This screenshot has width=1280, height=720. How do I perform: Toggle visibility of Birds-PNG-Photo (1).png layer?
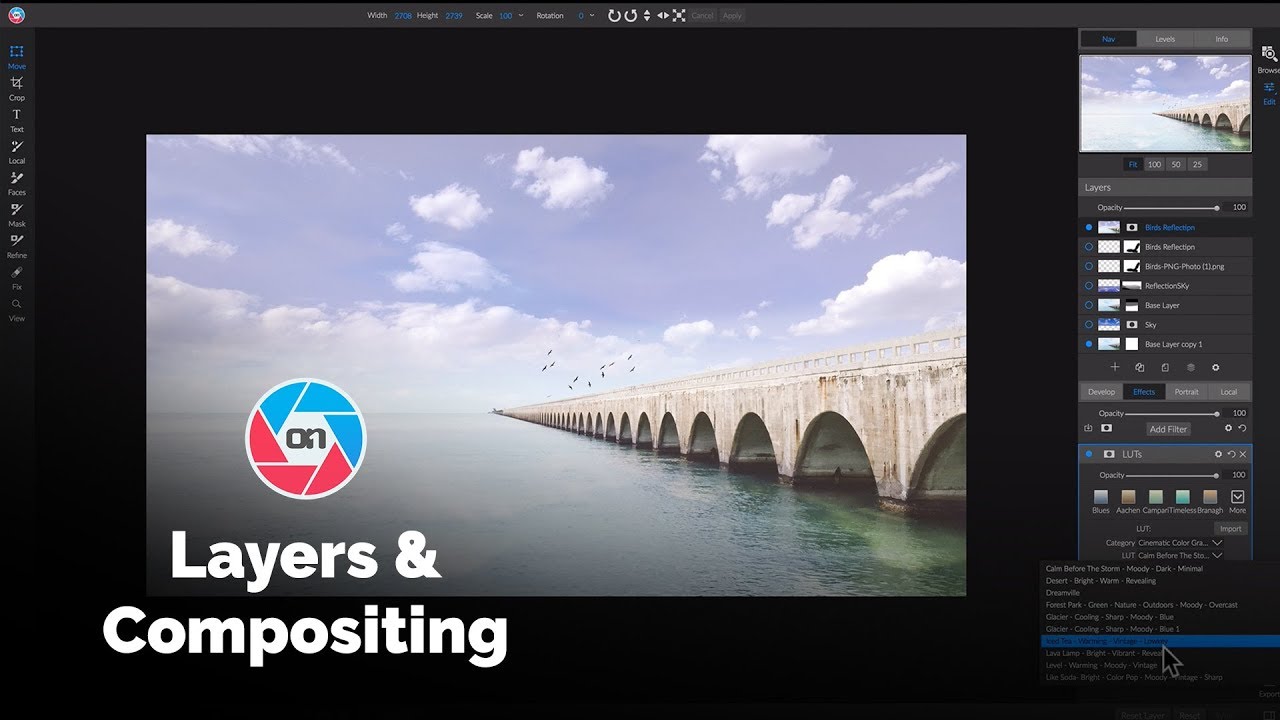point(1089,266)
